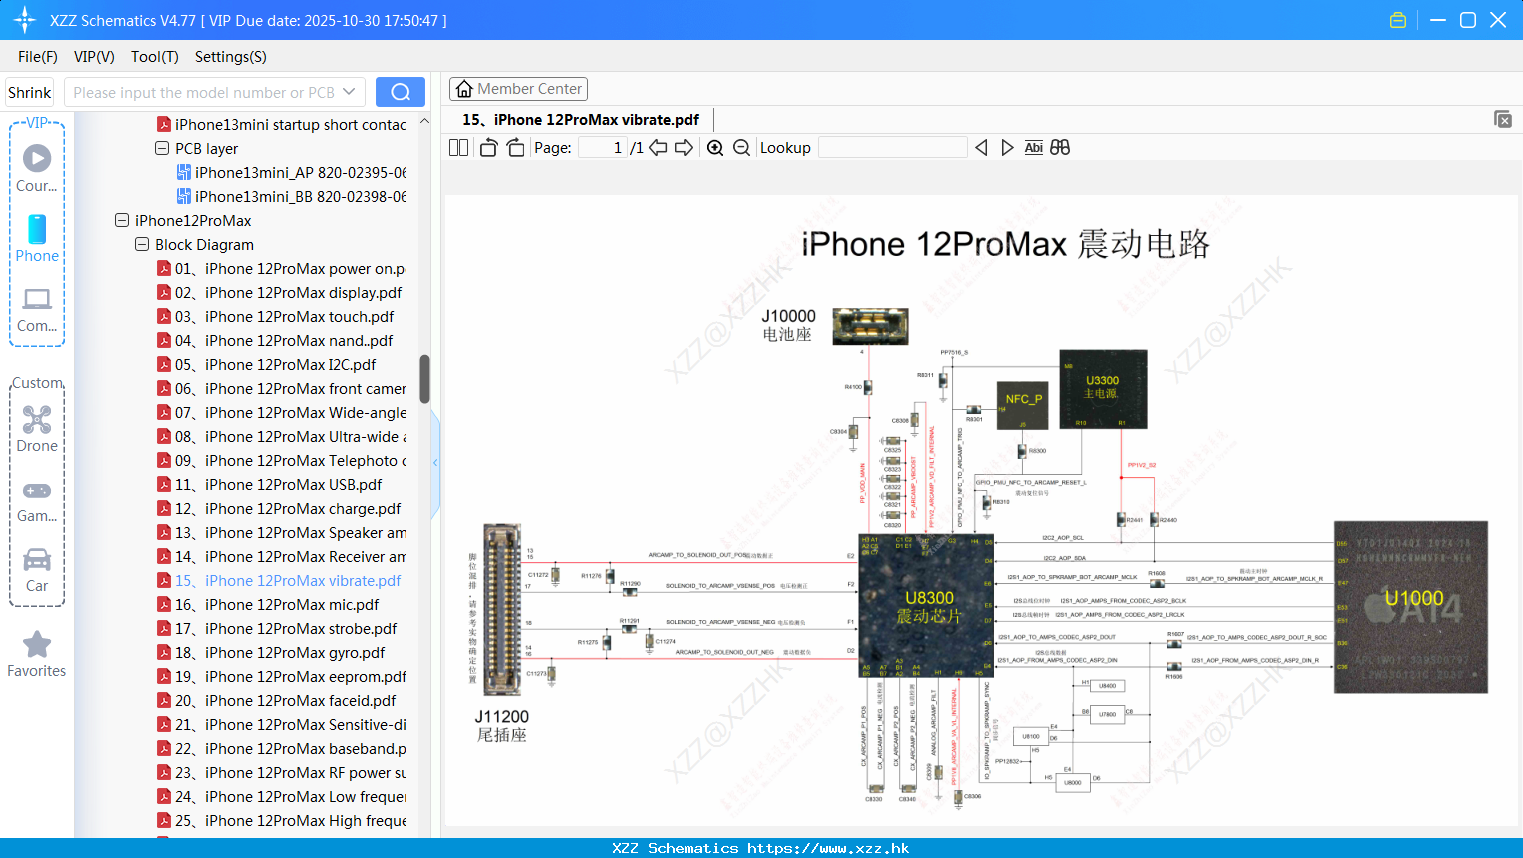The image size is (1523, 858).
Task: Click the binoculars search icon
Action: [1060, 148]
